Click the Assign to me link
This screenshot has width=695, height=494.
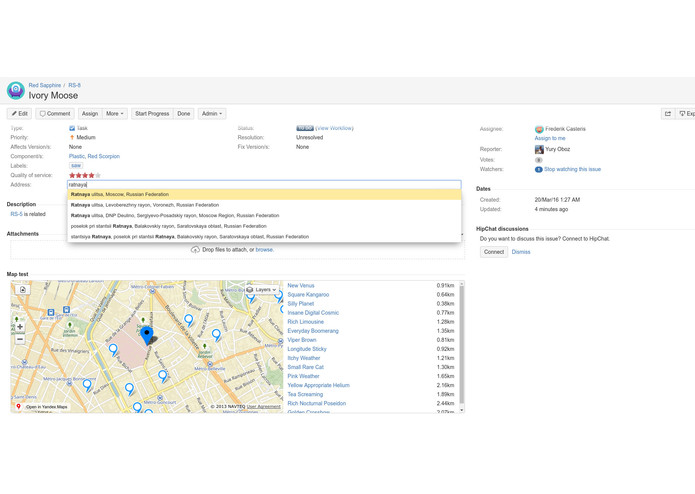[550, 138]
